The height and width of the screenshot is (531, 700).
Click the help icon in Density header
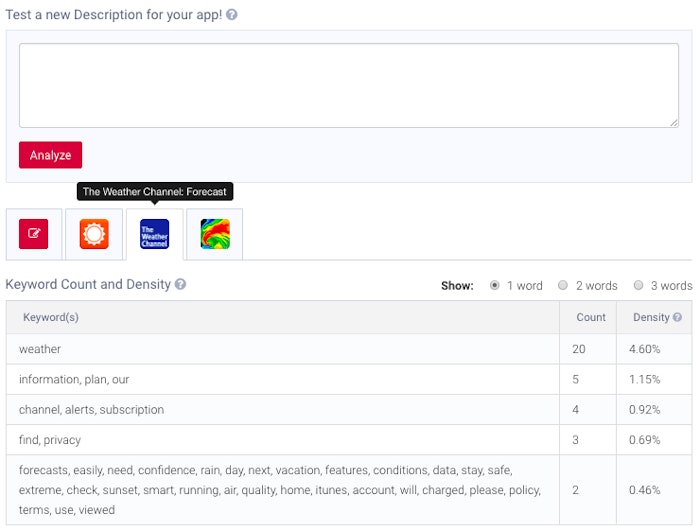pyautogui.click(x=677, y=317)
